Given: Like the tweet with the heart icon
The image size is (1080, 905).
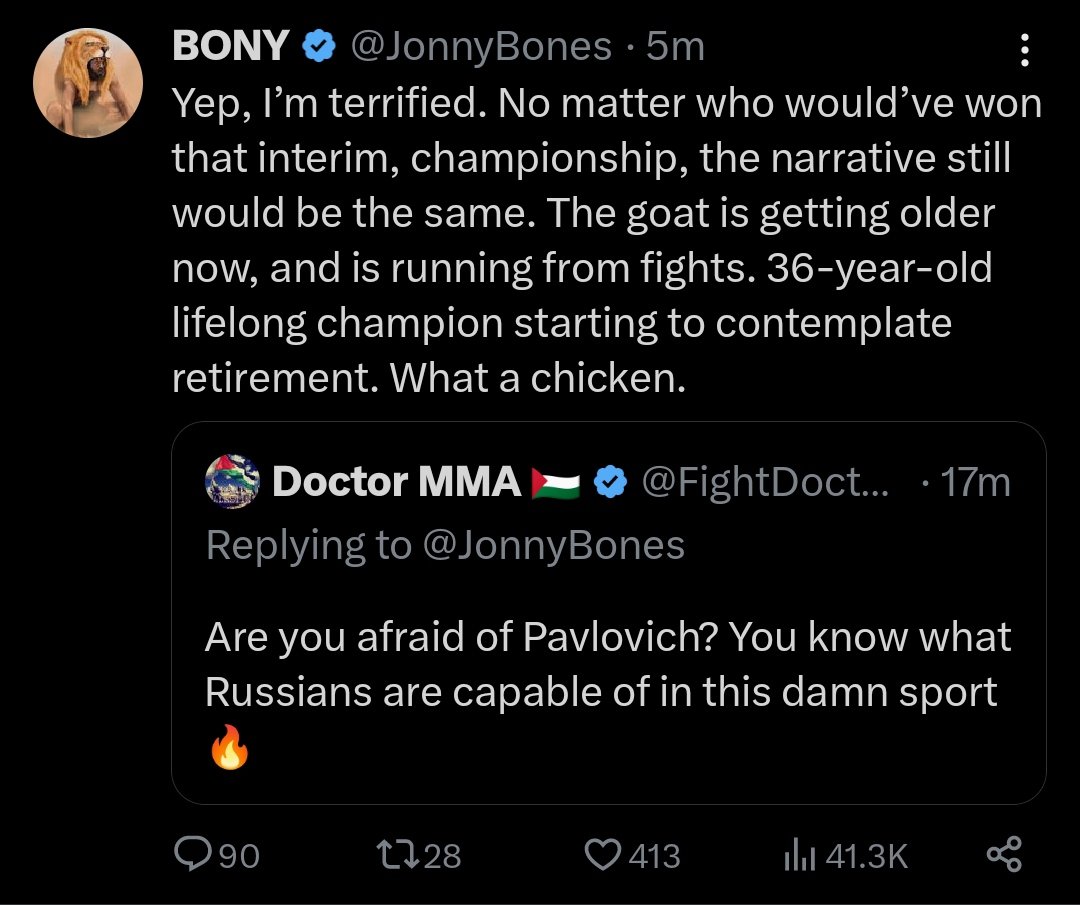Looking at the screenshot, I should pyautogui.click(x=602, y=854).
